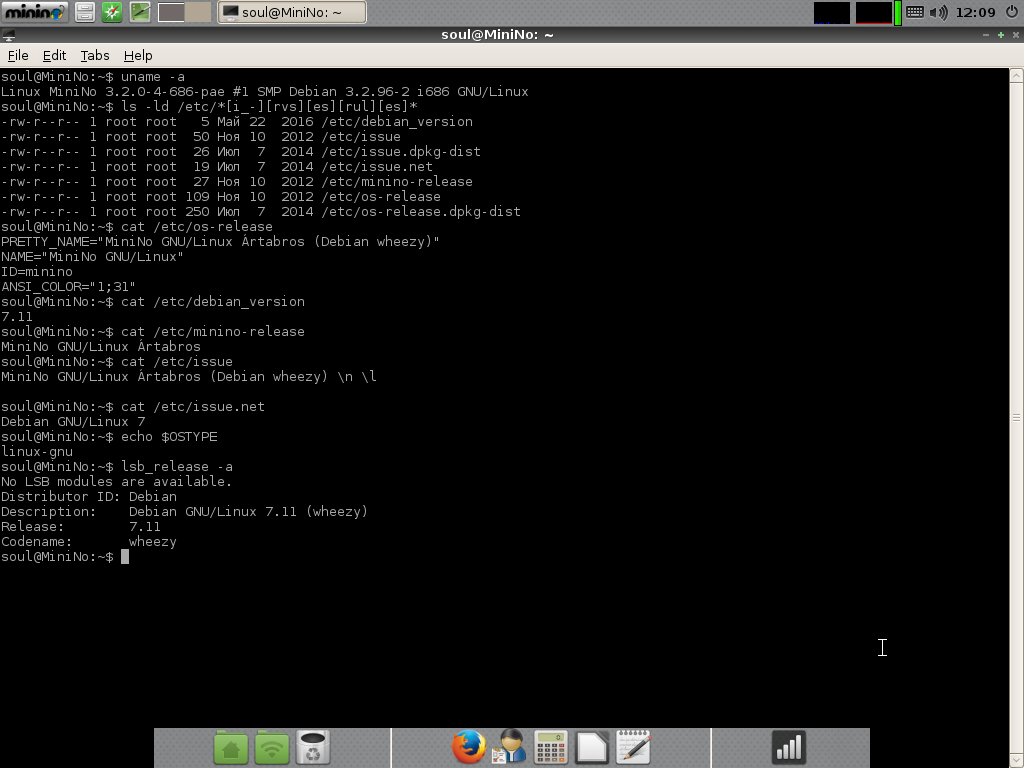The width and height of the screenshot is (1024, 768).
Task: Click the /etc/issue.dpkg-dist listing row
Action: tap(240, 152)
